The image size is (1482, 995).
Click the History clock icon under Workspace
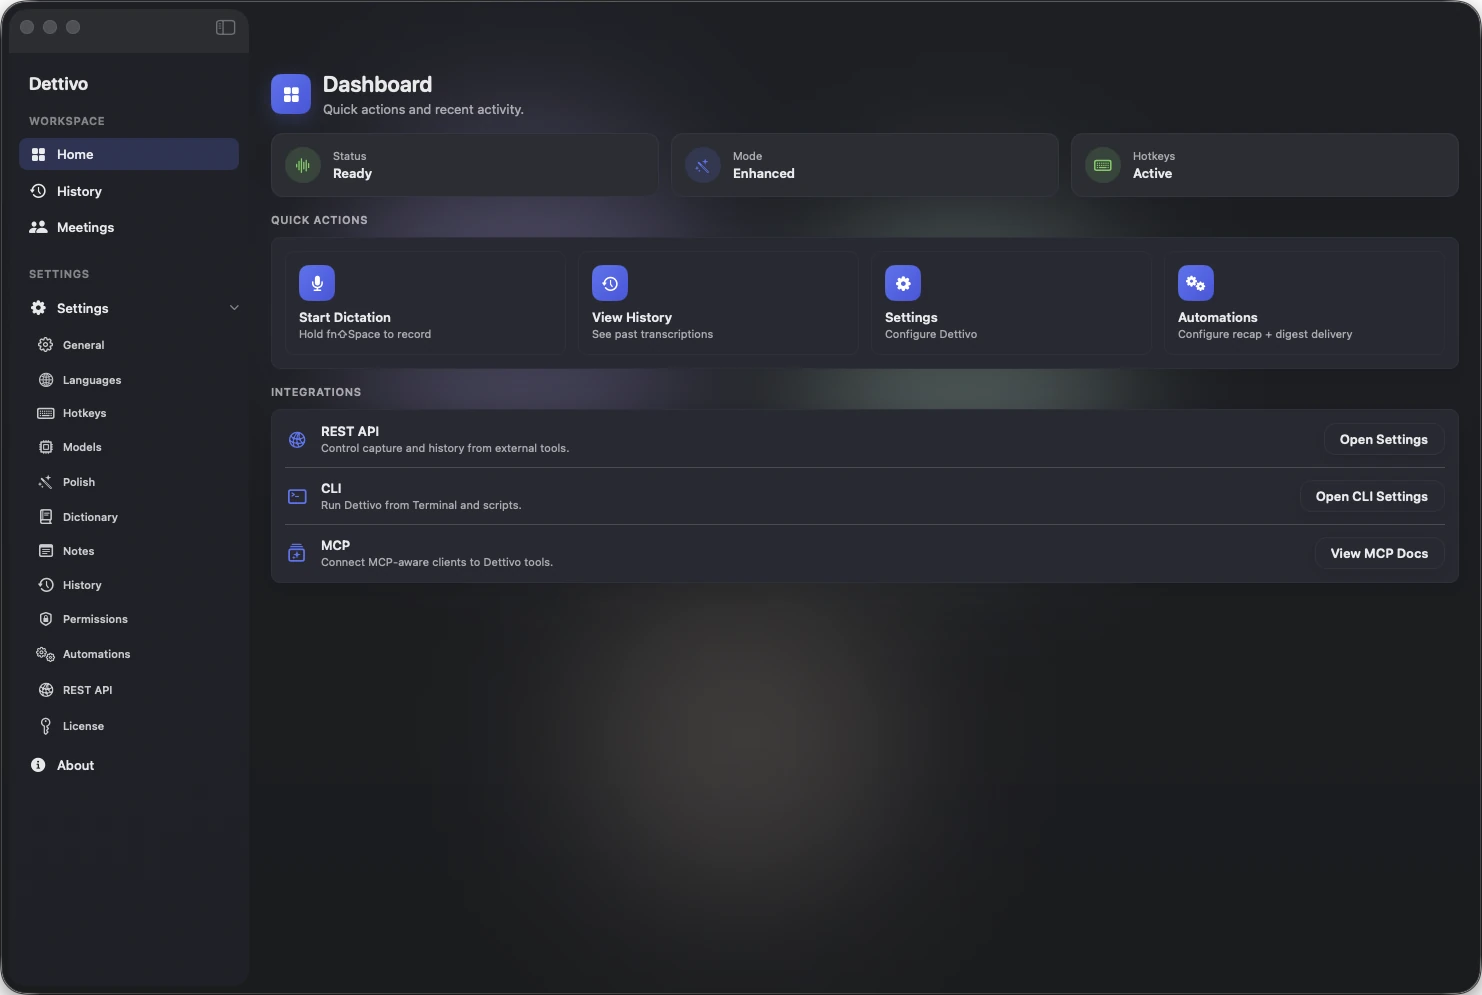38,191
